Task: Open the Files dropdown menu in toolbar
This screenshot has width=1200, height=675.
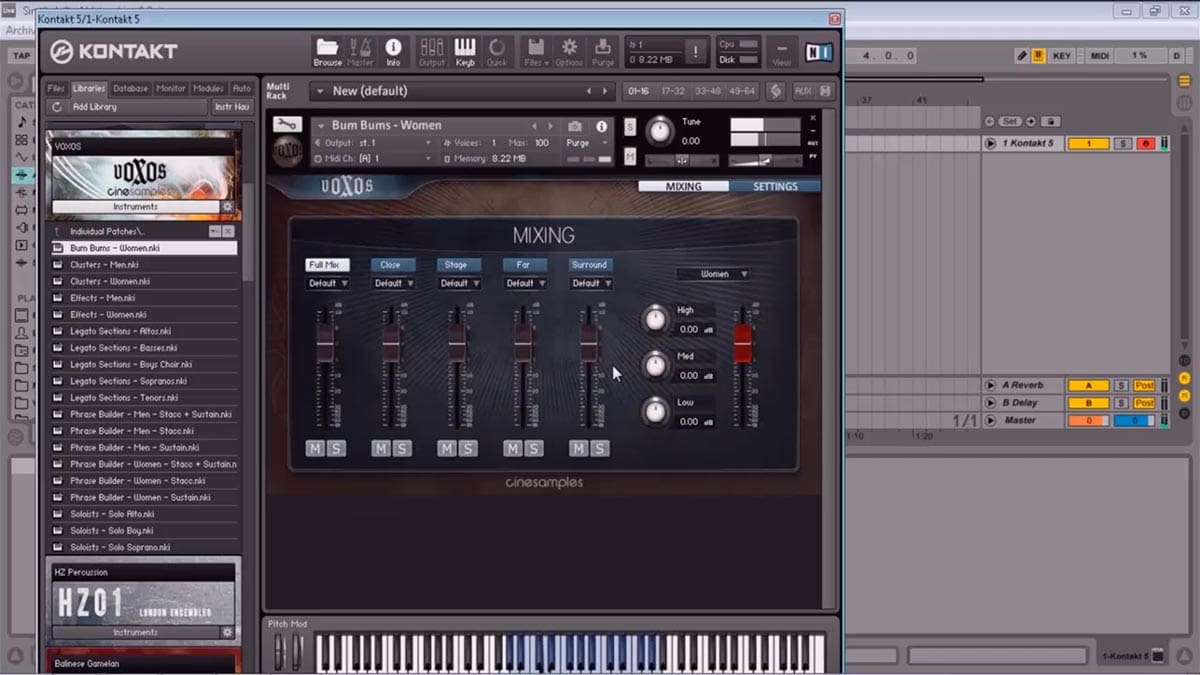Action: 536,52
